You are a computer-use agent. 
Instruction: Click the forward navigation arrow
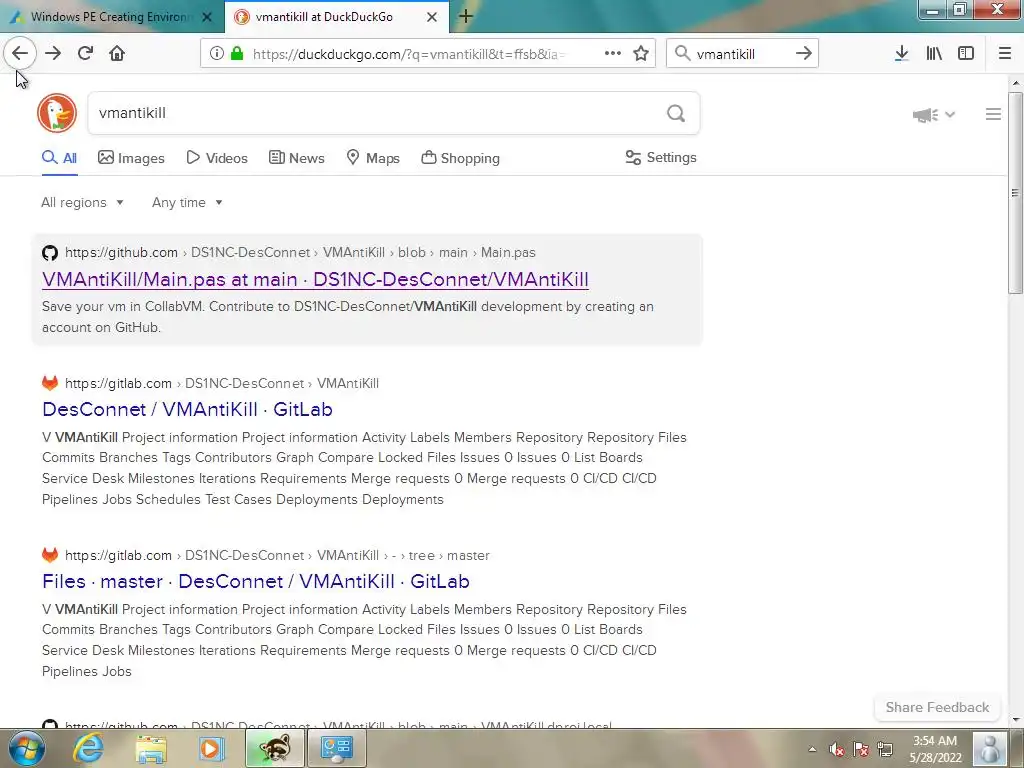click(53, 54)
